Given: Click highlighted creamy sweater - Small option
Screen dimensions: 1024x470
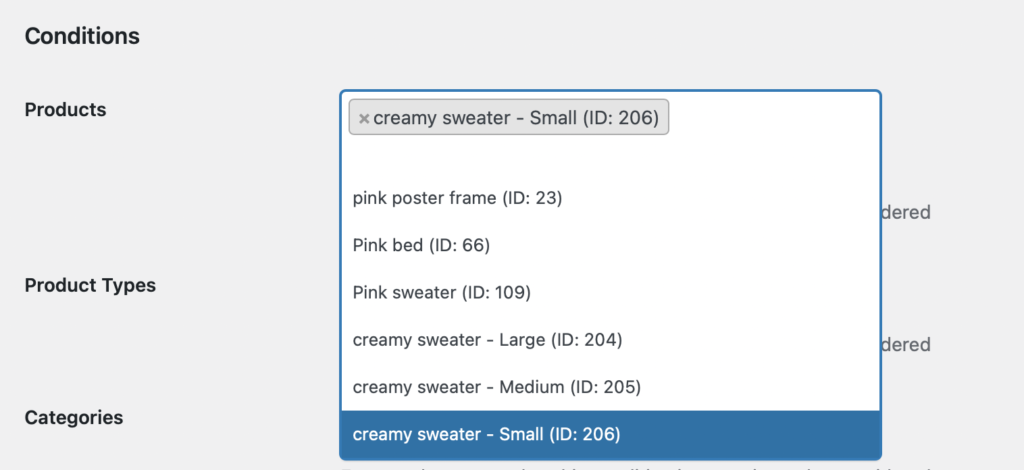Looking at the screenshot, I should (486, 434).
